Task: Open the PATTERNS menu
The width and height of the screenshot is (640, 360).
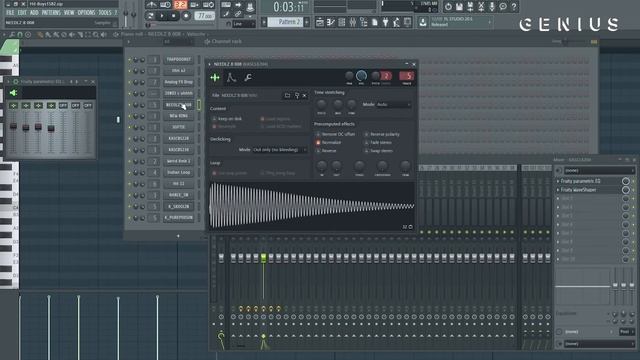Action: [51, 13]
